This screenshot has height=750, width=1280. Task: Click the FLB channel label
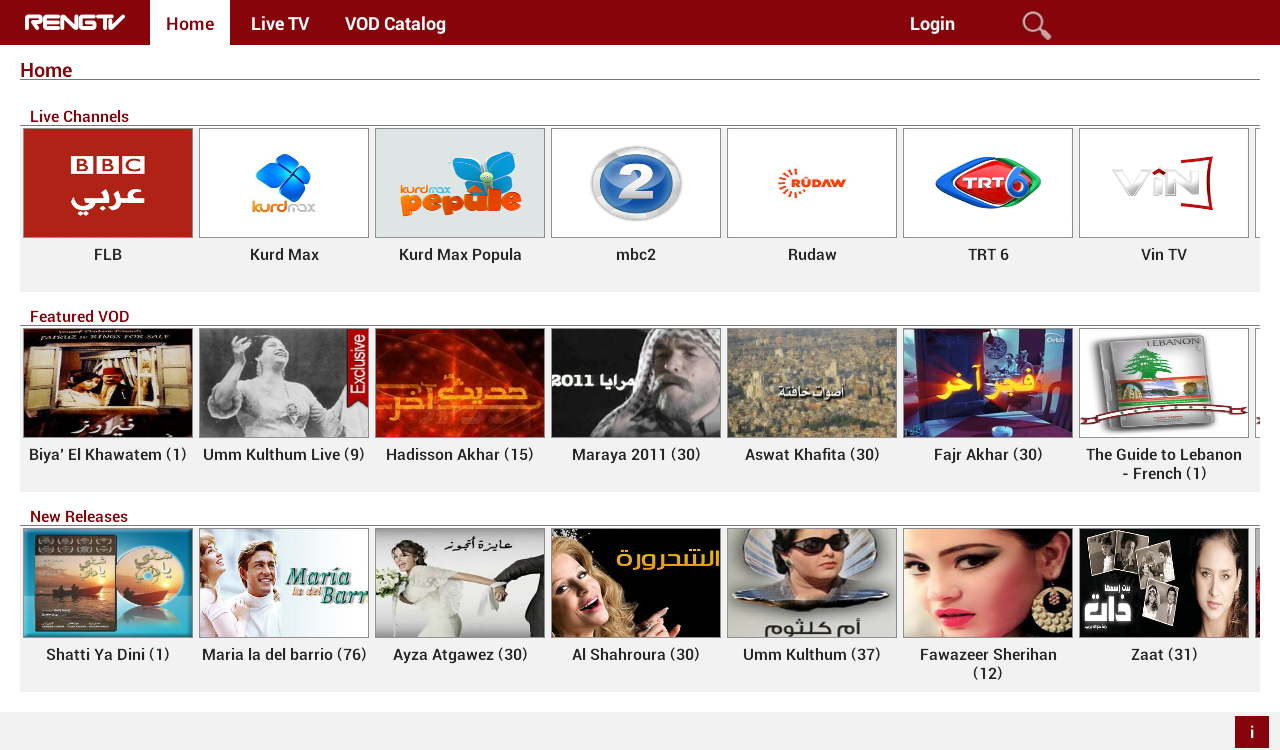pyautogui.click(x=108, y=255)
